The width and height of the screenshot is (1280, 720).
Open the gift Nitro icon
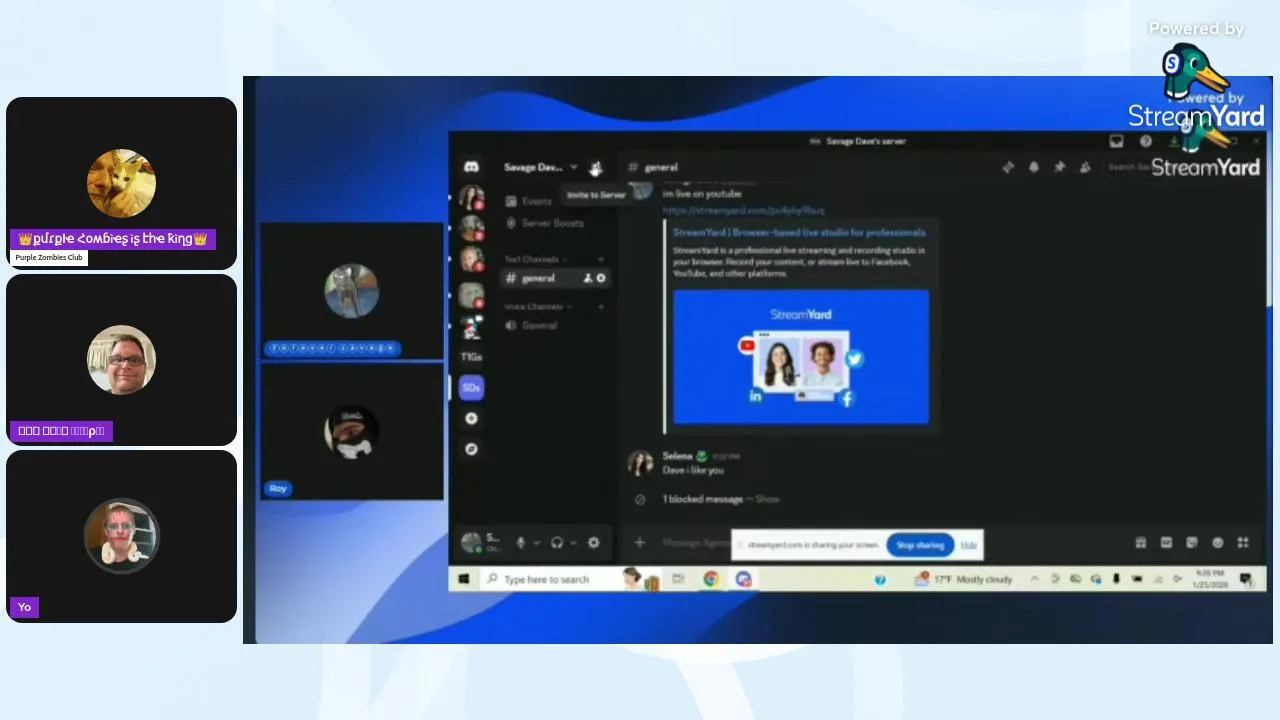click(x=1141, y=543)
